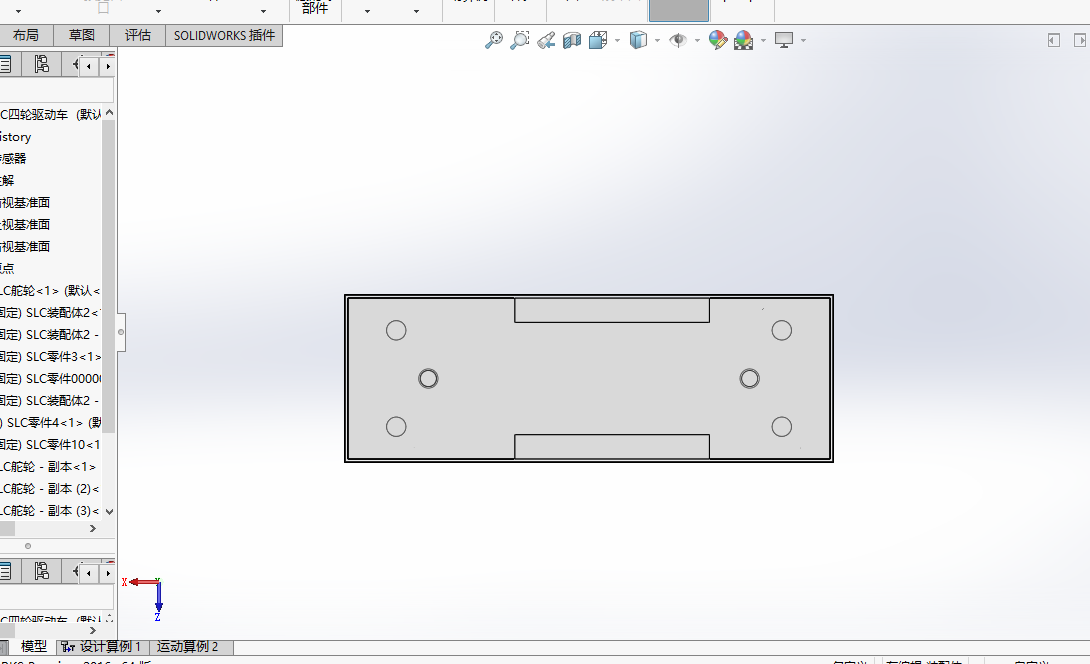The image size is (1090, 664).
Task: Shift upper panel tabs right with arrow
Action: [x=107, y=66]
